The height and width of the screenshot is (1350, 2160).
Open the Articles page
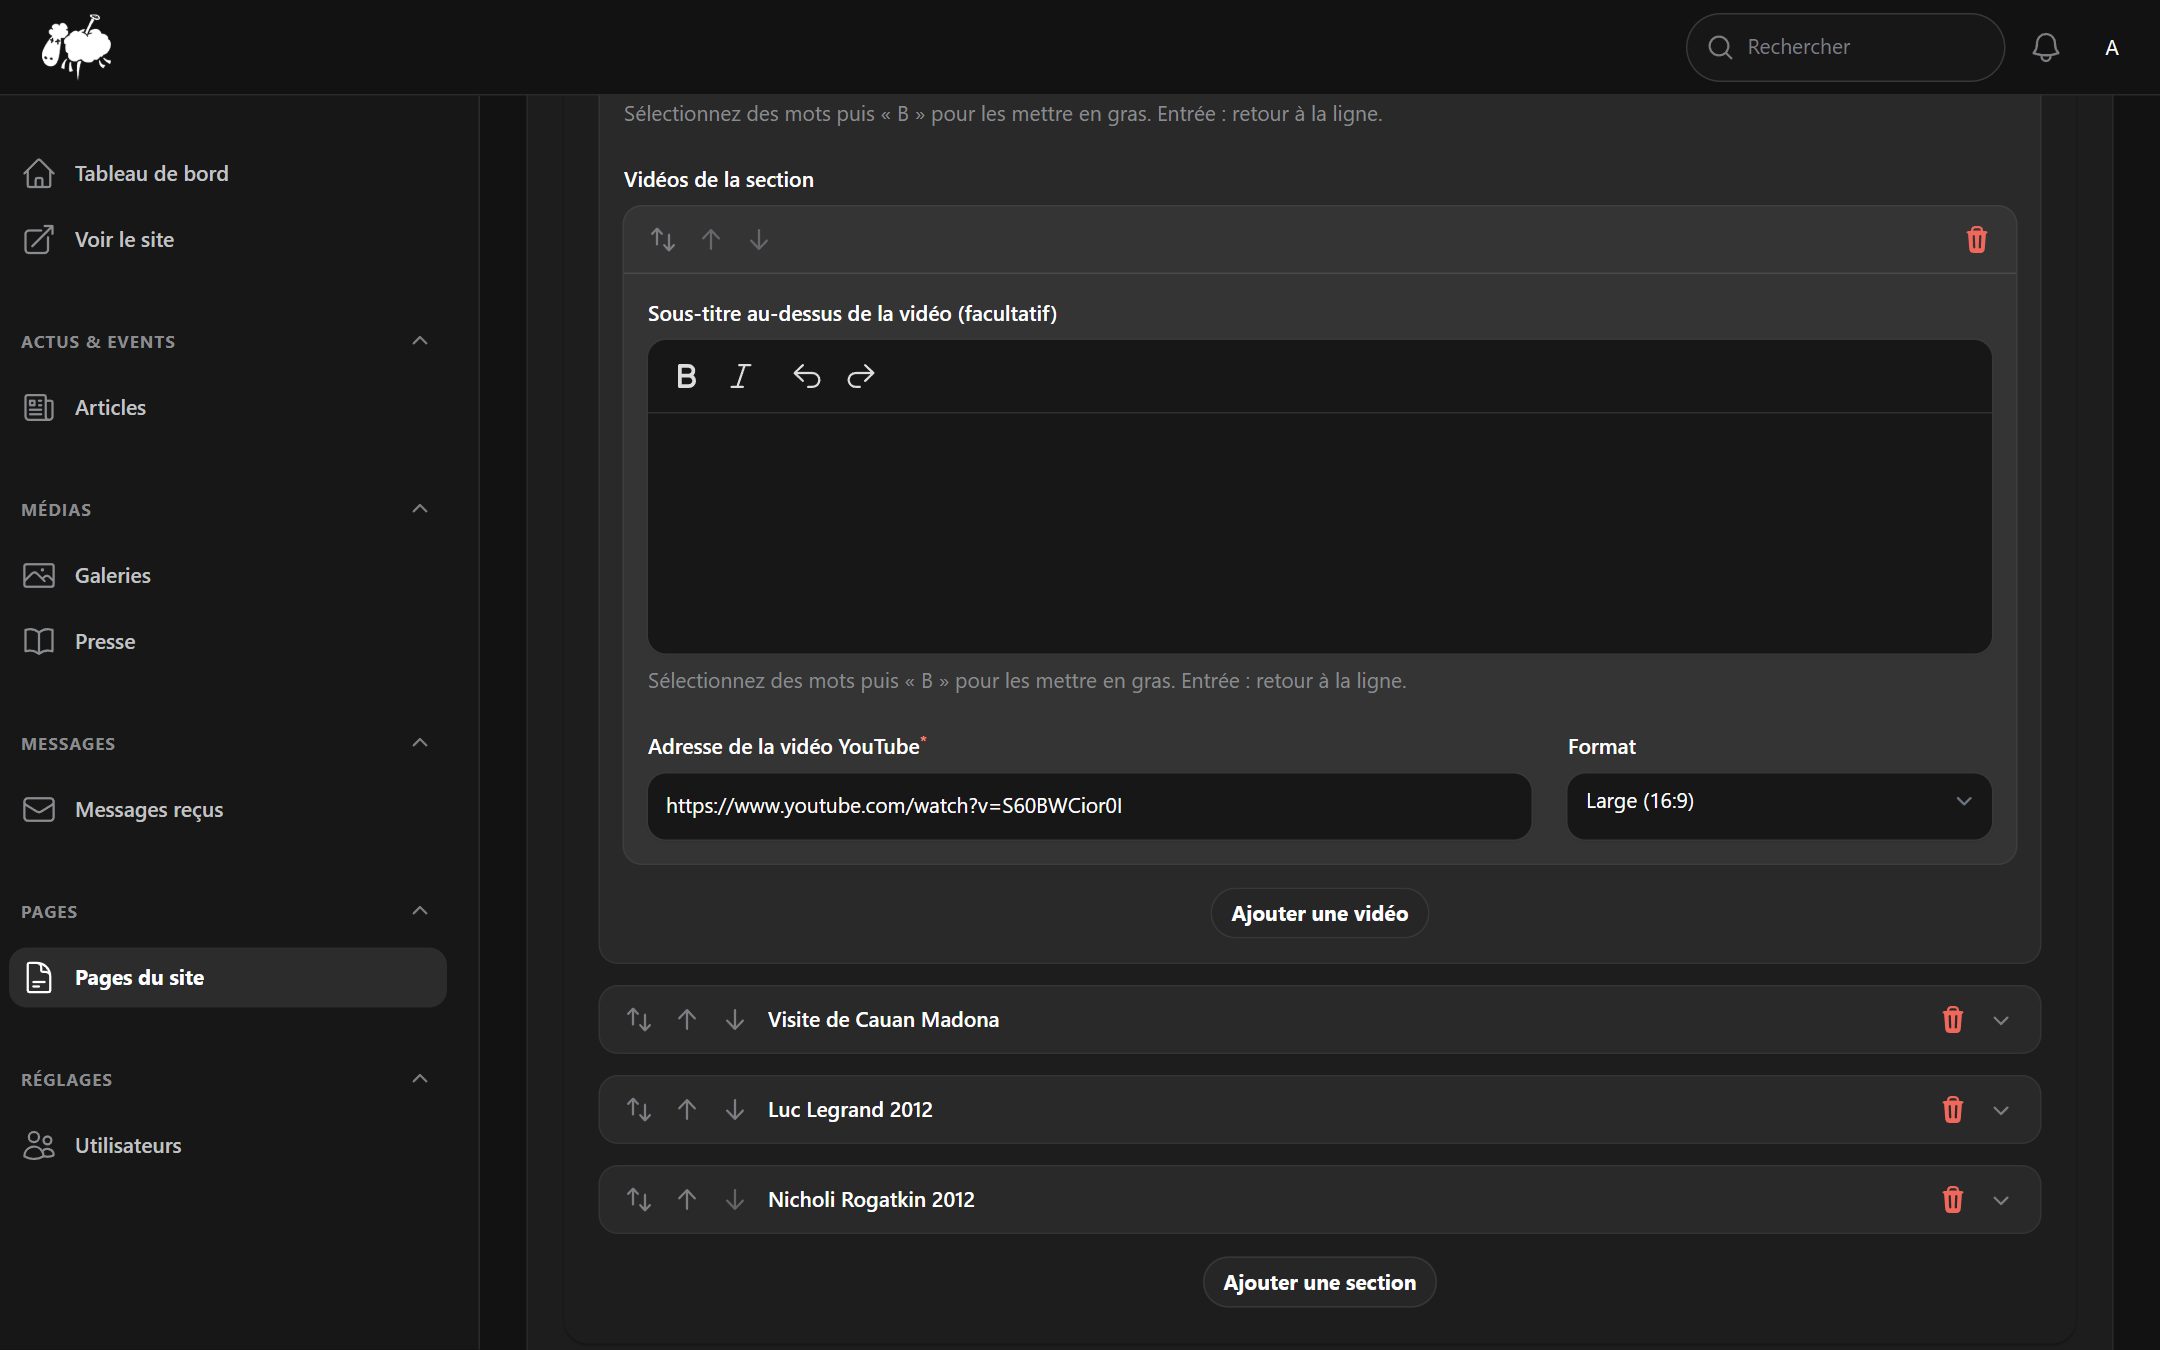tap(228, 407)
